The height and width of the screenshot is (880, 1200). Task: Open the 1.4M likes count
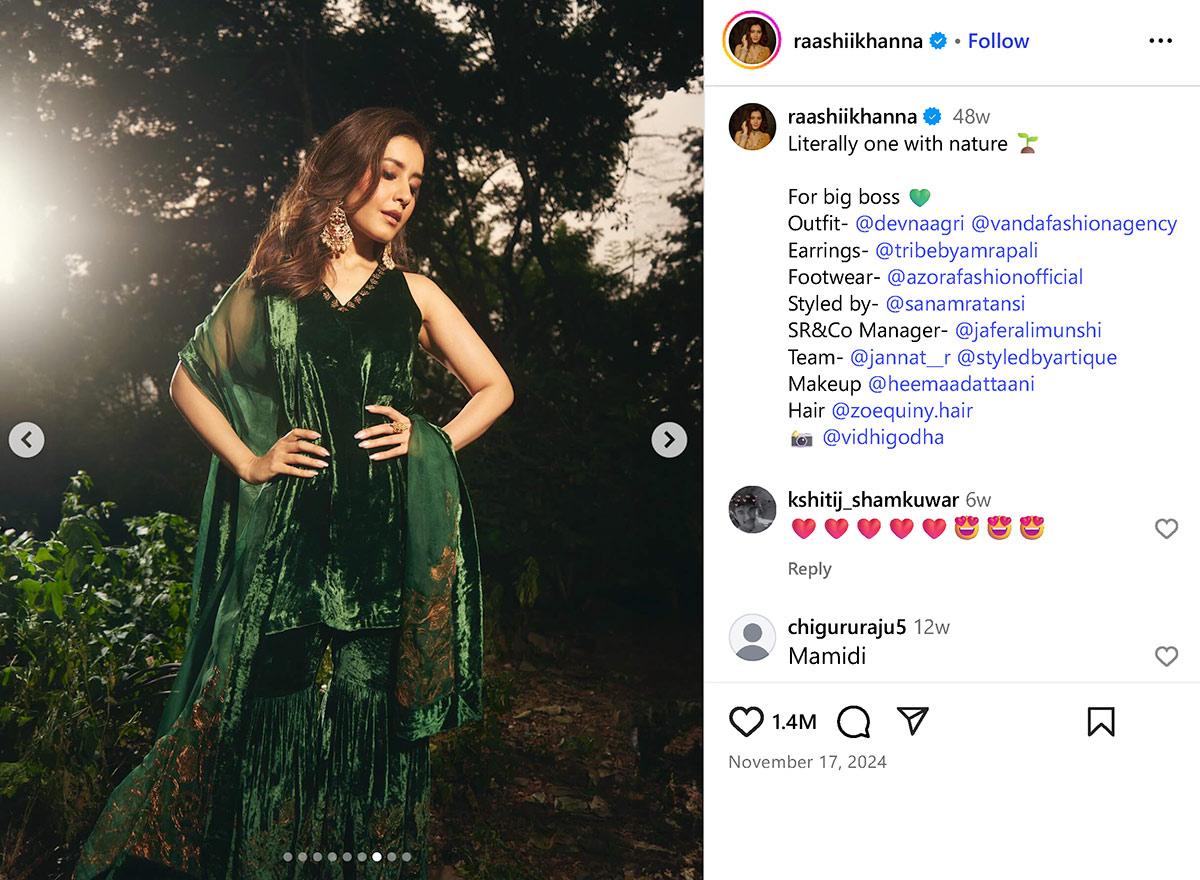coord(794,722)
